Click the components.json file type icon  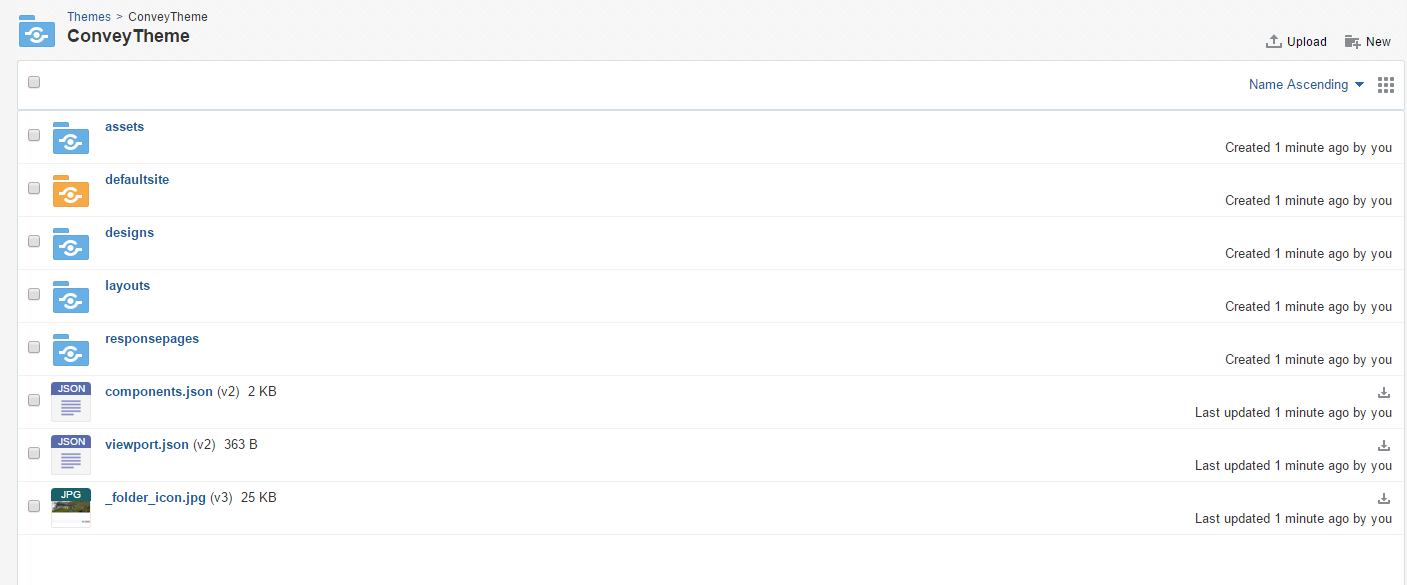click(x=71, y=402)
